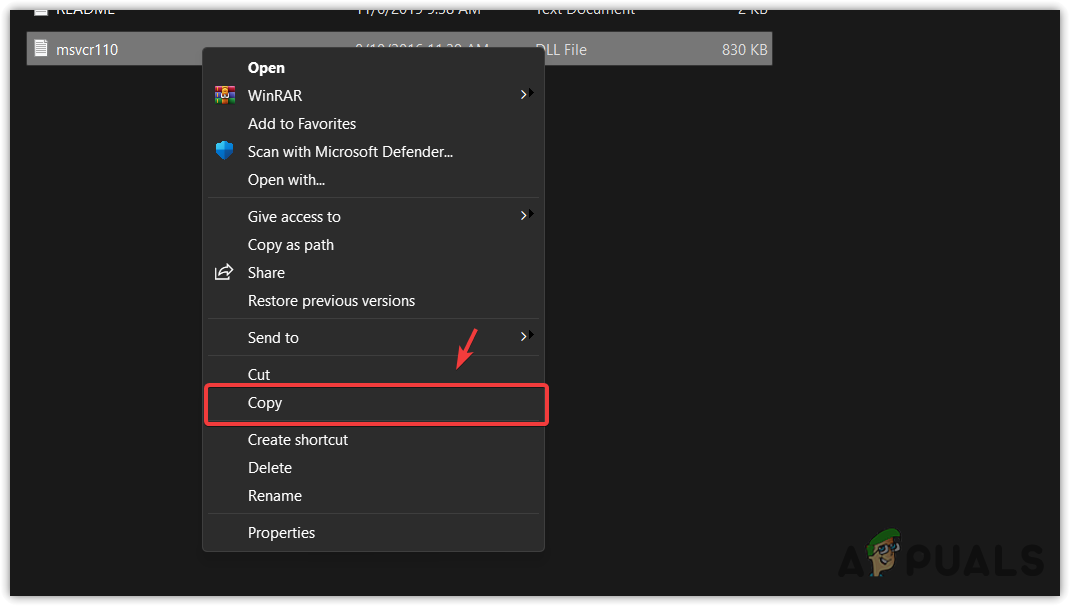Cut the msvcr110 file

click(258, 374)
